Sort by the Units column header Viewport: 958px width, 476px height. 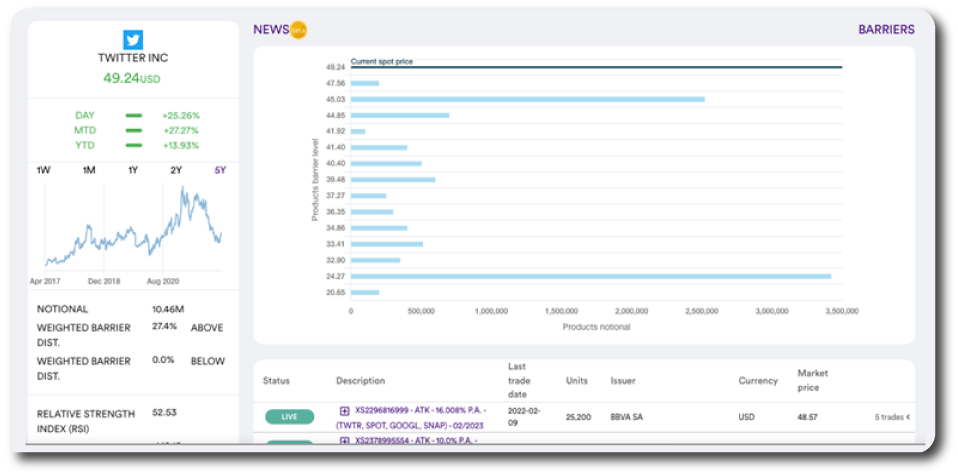click(x=577, y=381)
